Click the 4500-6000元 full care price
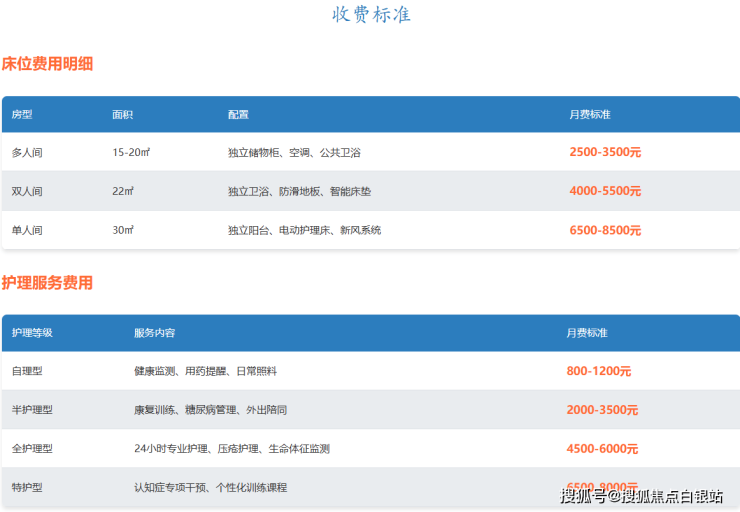This screenshot has height=512, width=740. (602, 449)
